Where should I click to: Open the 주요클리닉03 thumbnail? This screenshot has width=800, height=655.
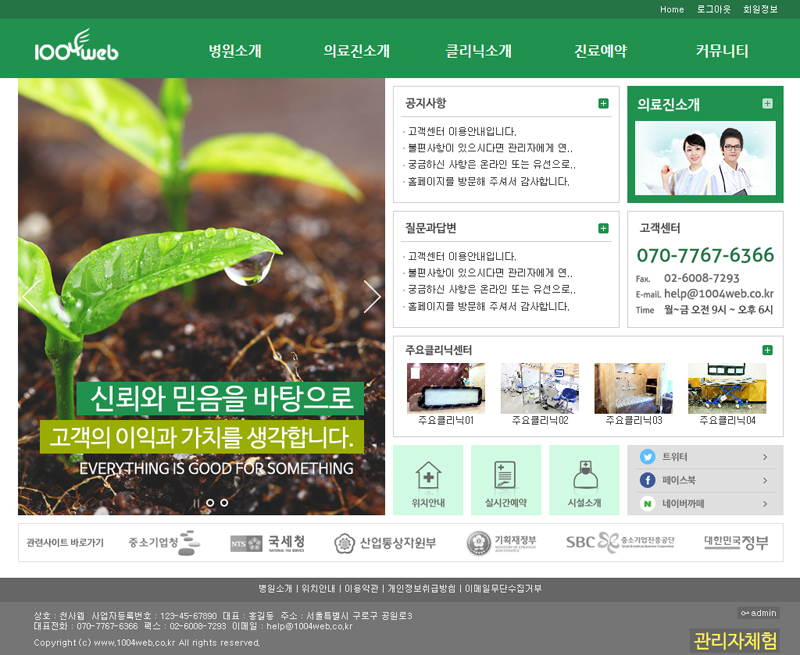[x=633, y=389]
